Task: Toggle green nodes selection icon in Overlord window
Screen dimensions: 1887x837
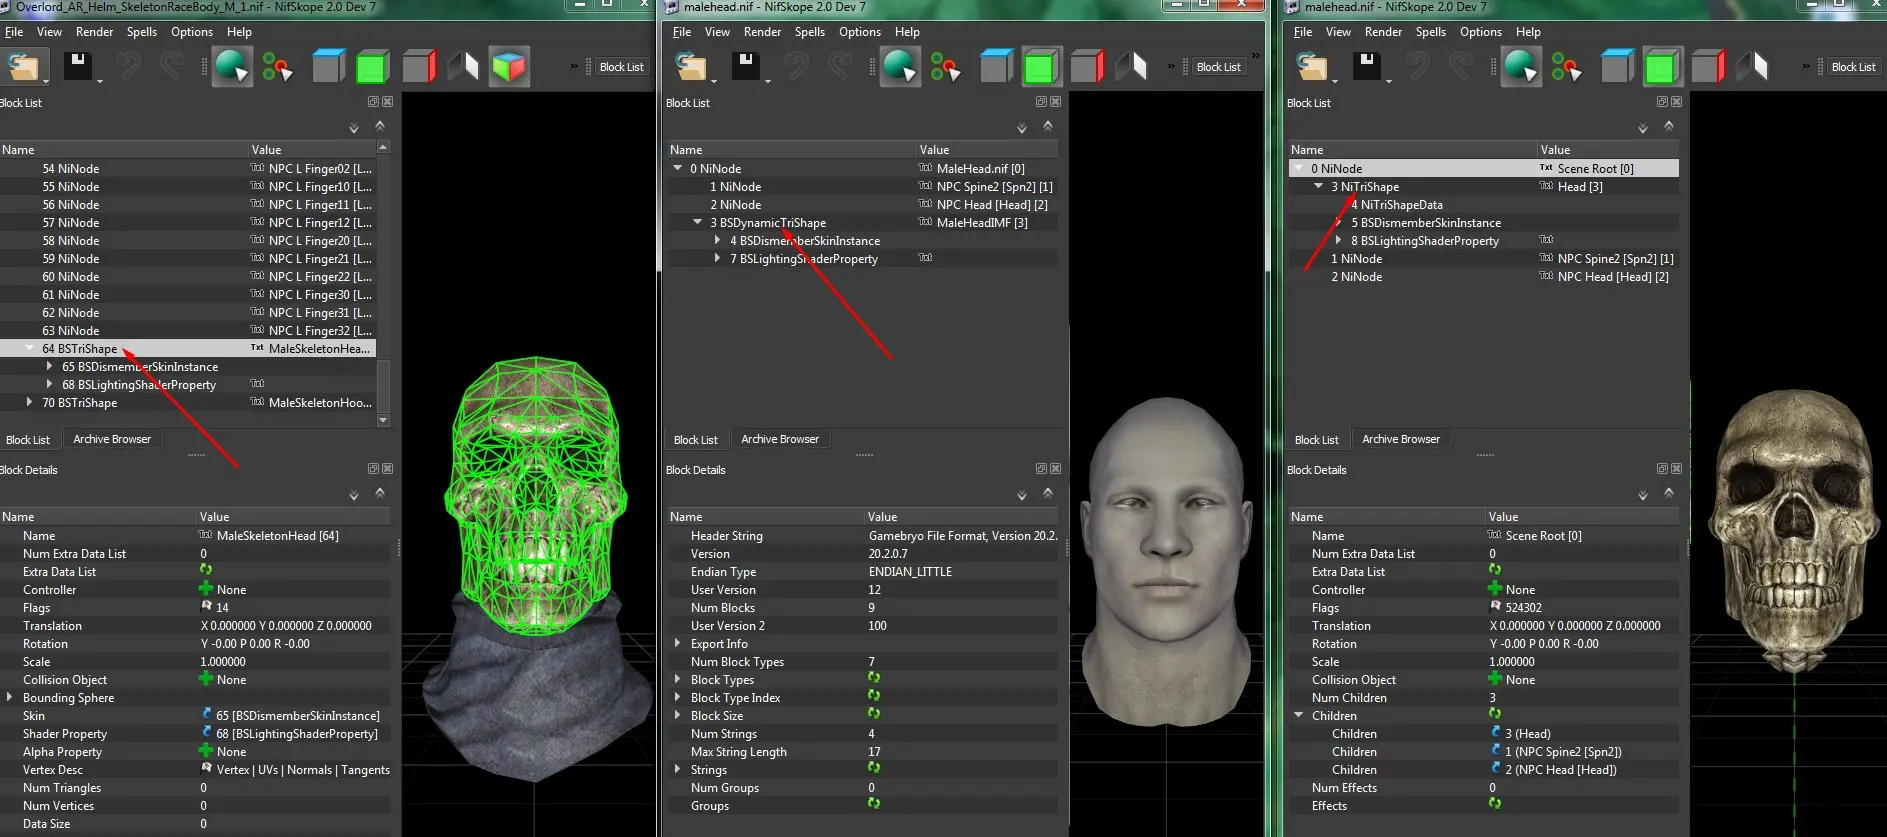Action: [x=277, y=67]
